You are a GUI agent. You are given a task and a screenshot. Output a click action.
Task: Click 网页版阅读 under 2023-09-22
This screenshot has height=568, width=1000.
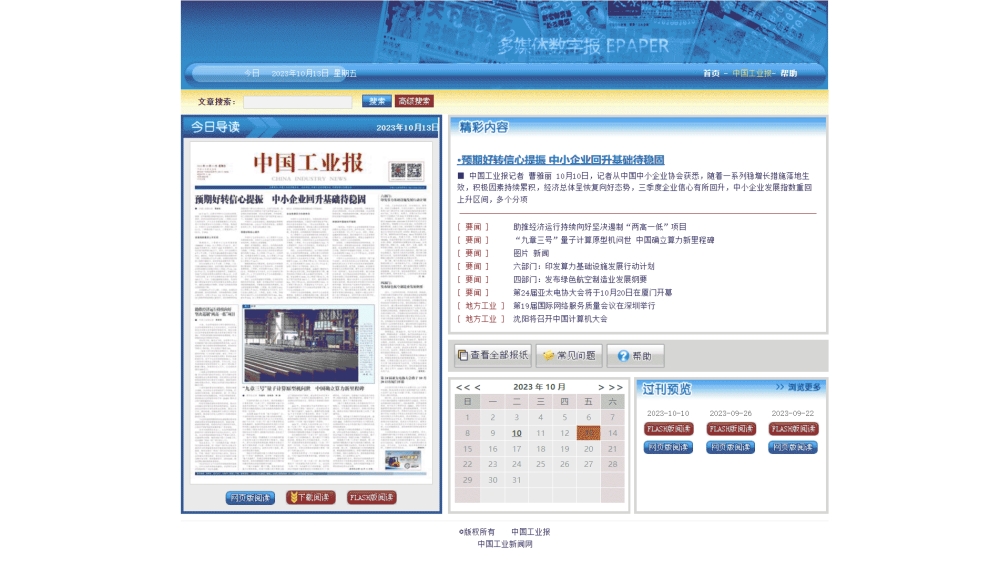click(793, 448)
